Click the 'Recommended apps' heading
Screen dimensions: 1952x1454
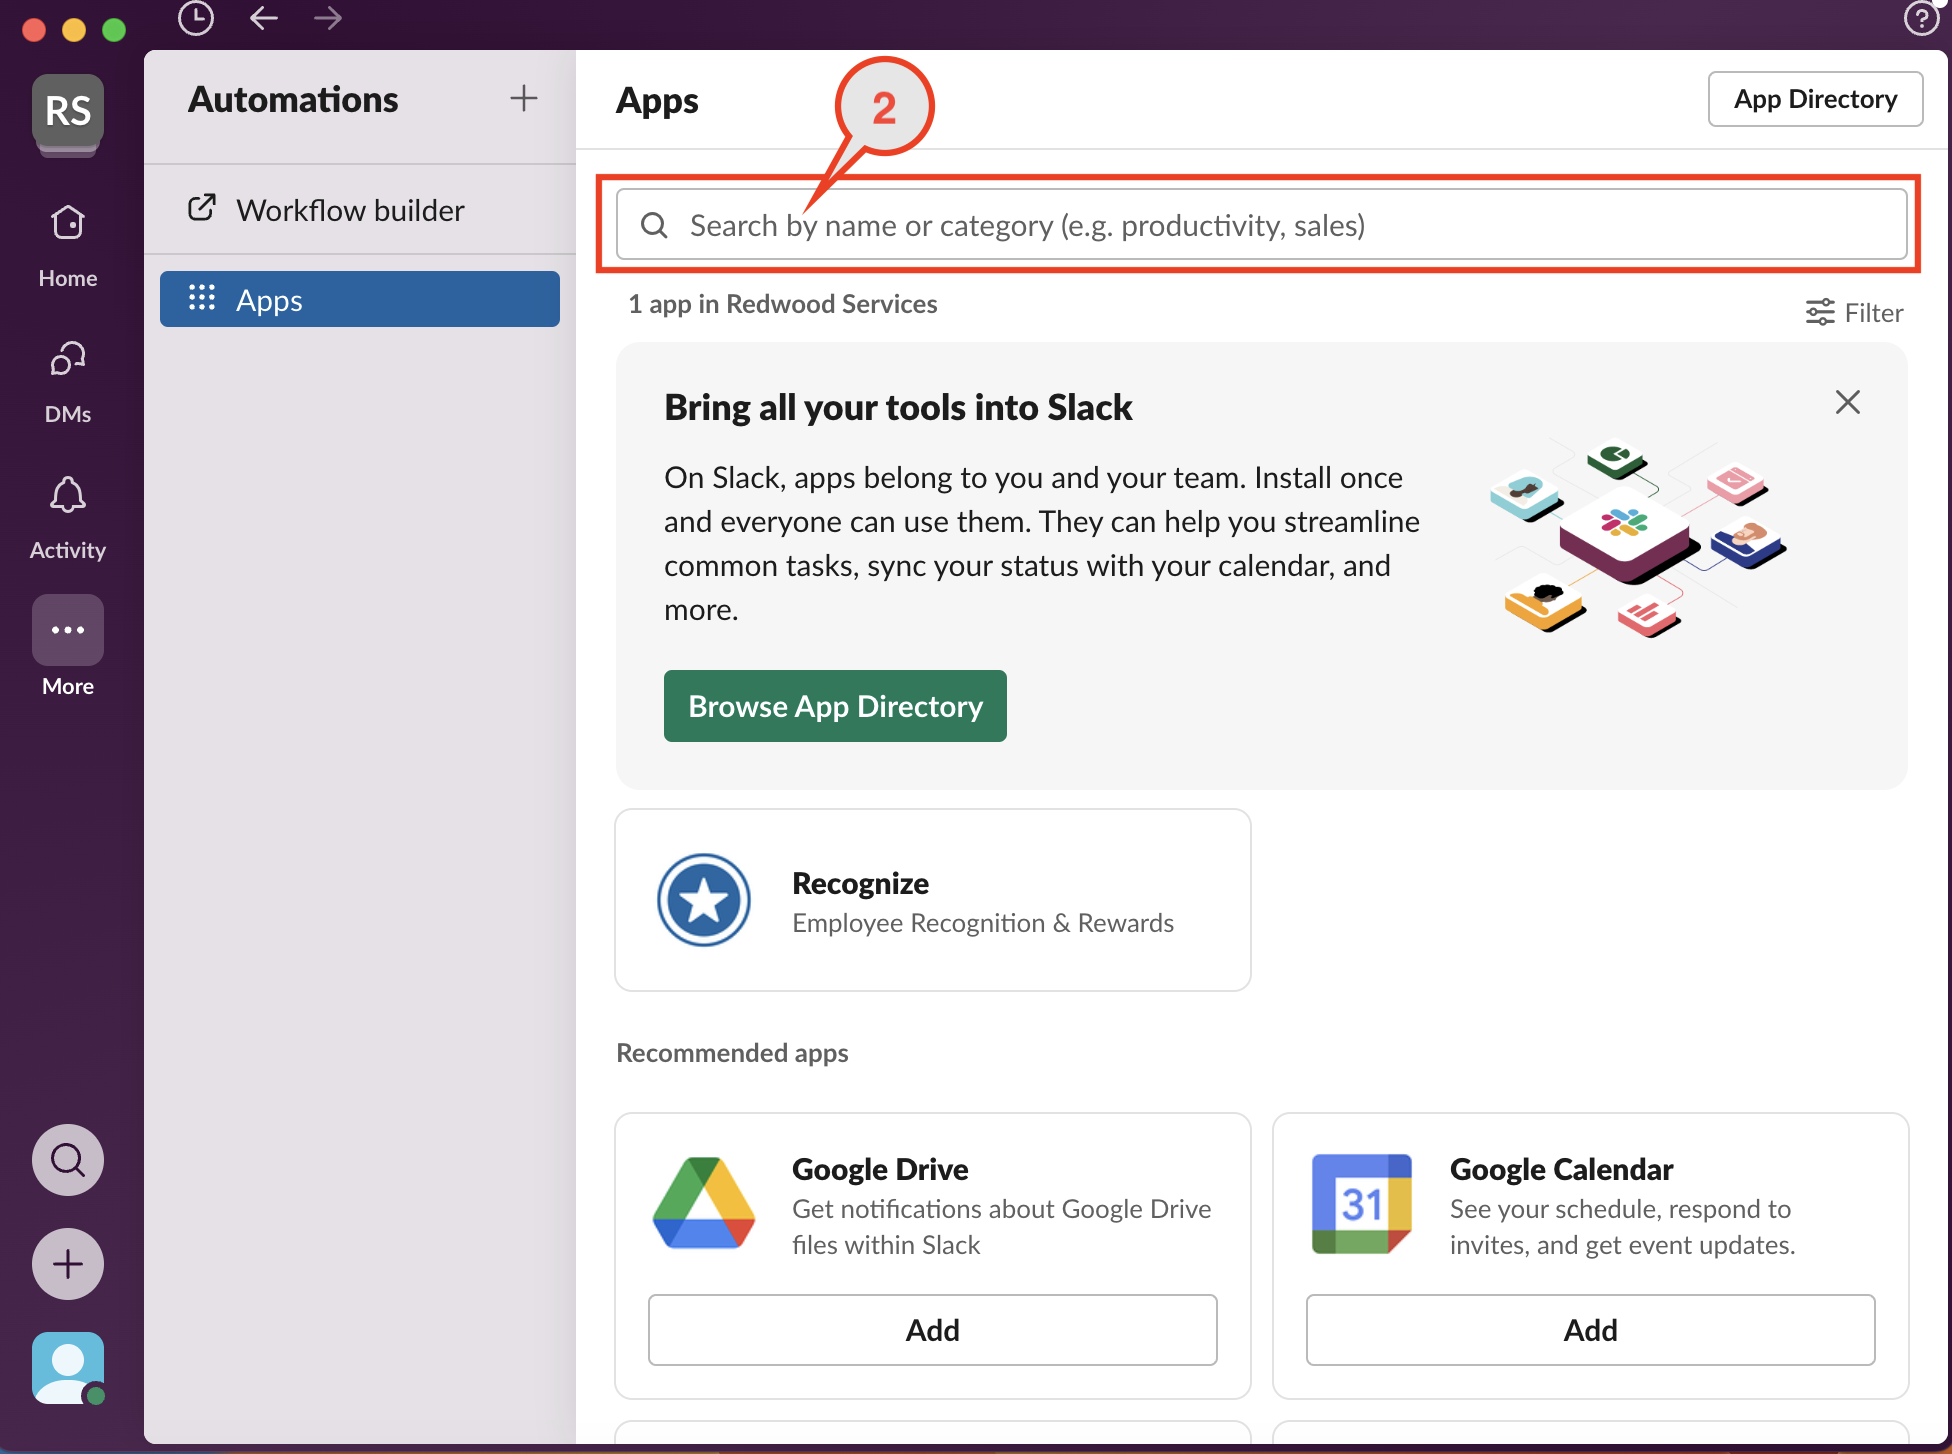click(732, 1053)
